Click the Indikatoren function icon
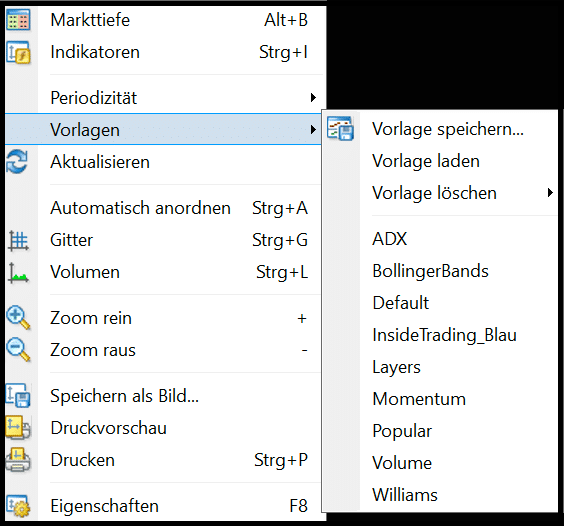The image size is (564, 526). tap(18, 53)
